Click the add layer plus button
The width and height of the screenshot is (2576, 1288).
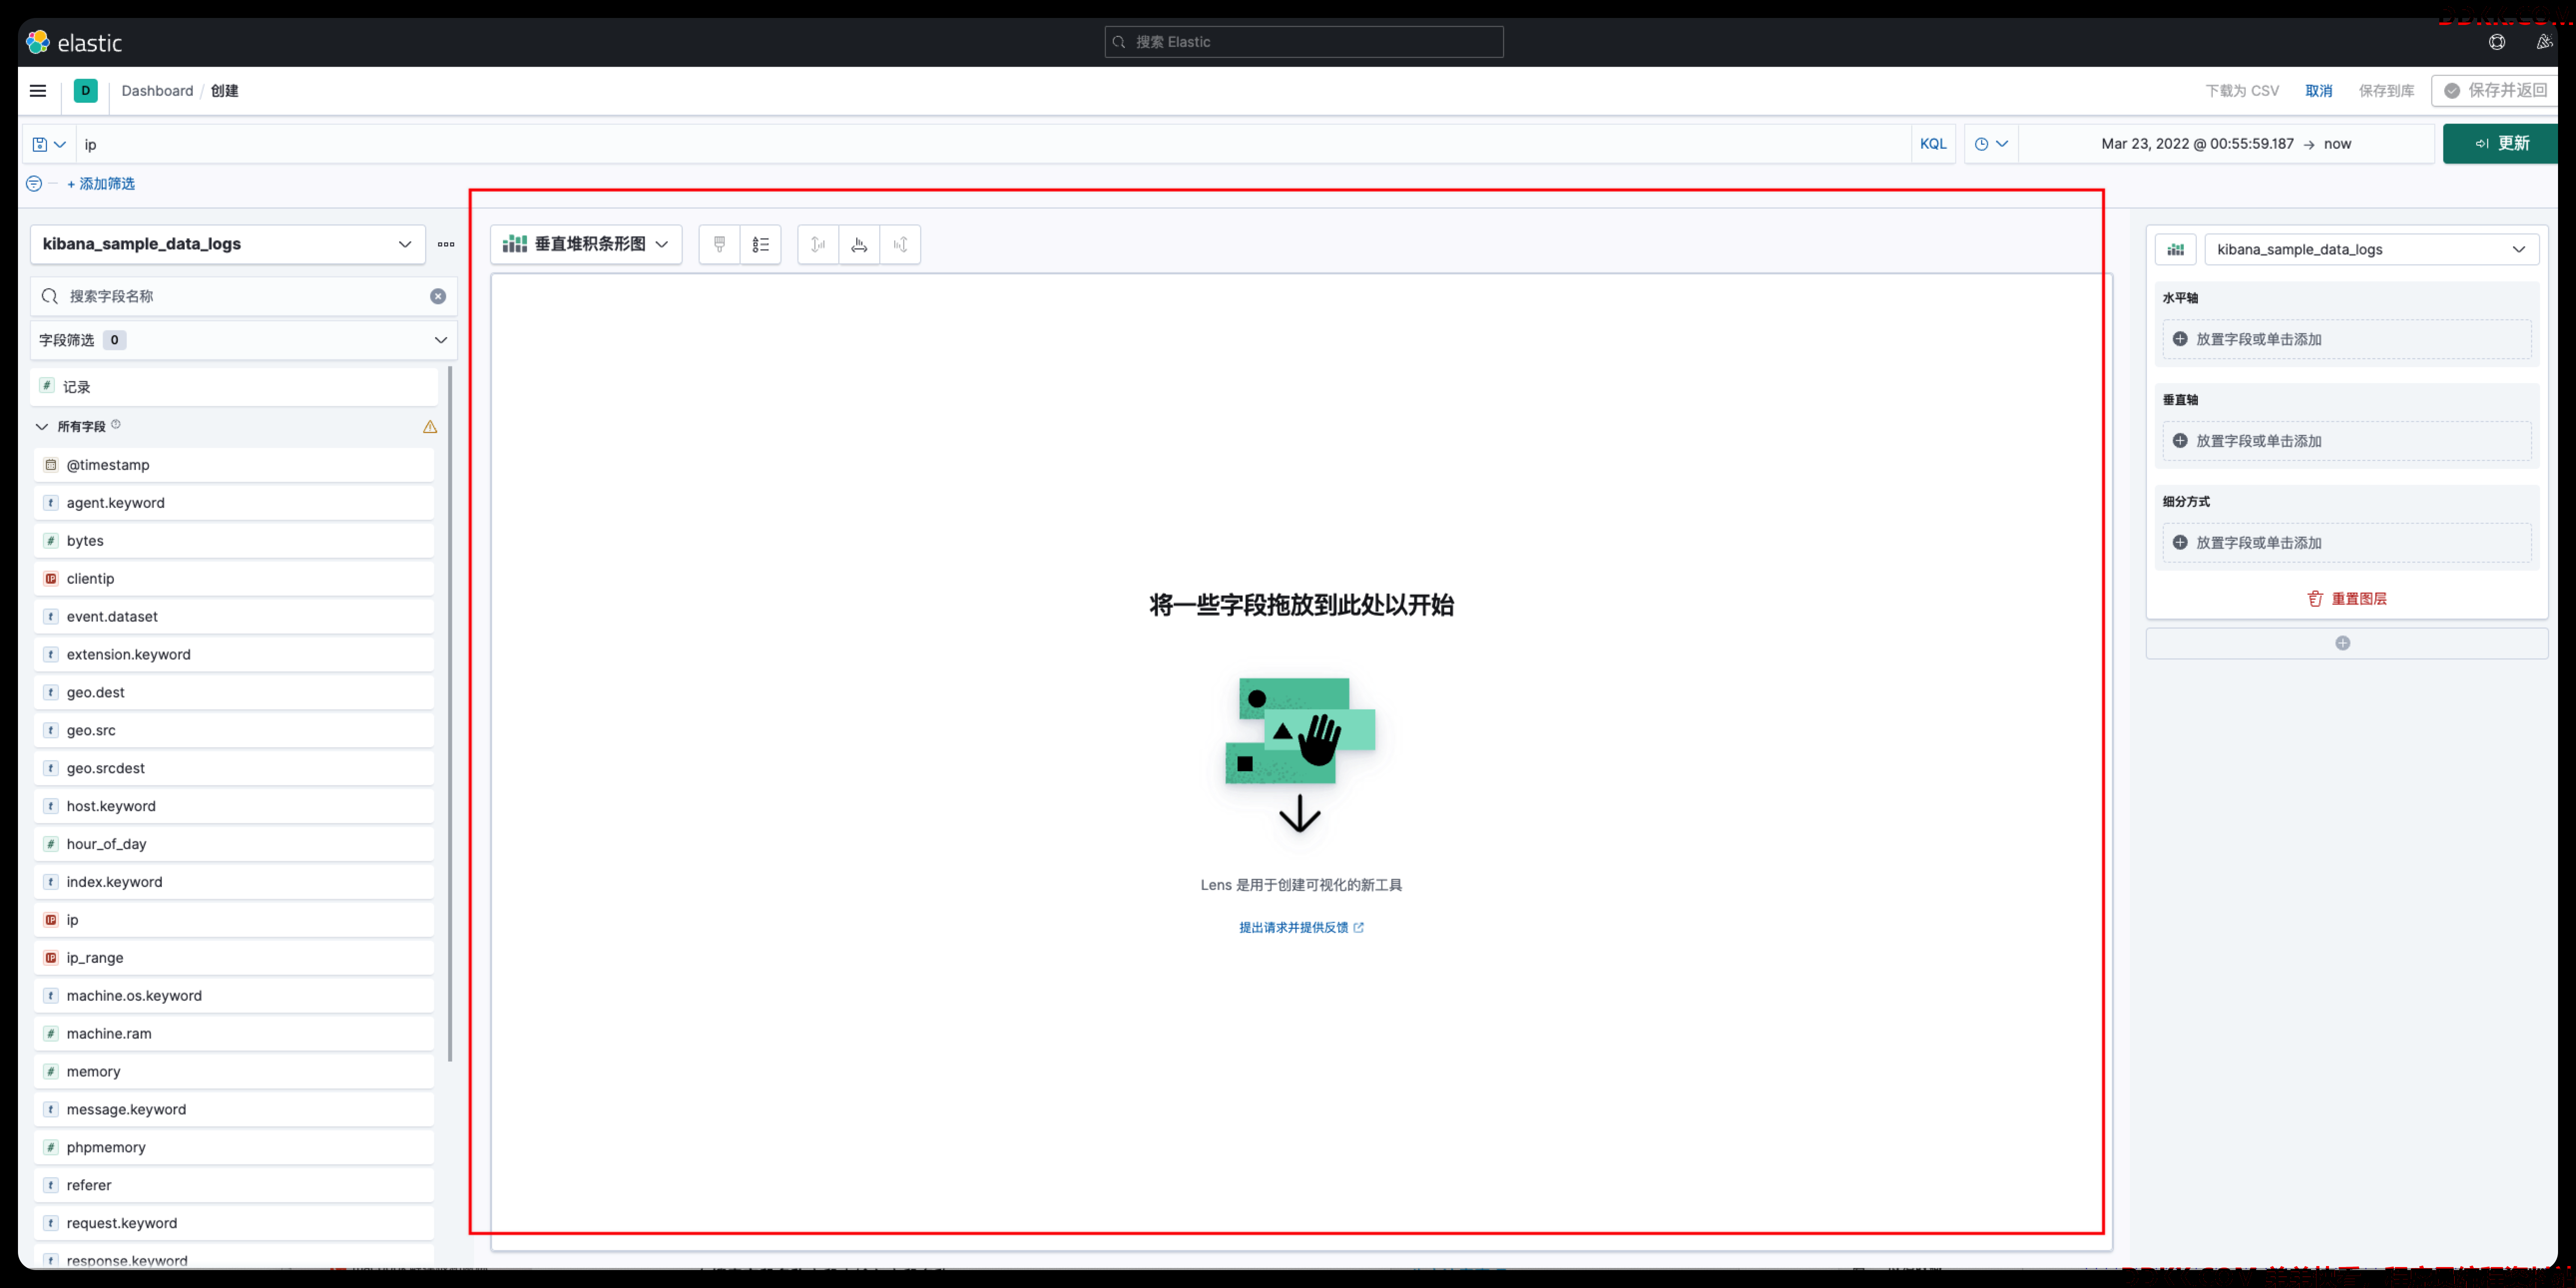[2346, 643]
